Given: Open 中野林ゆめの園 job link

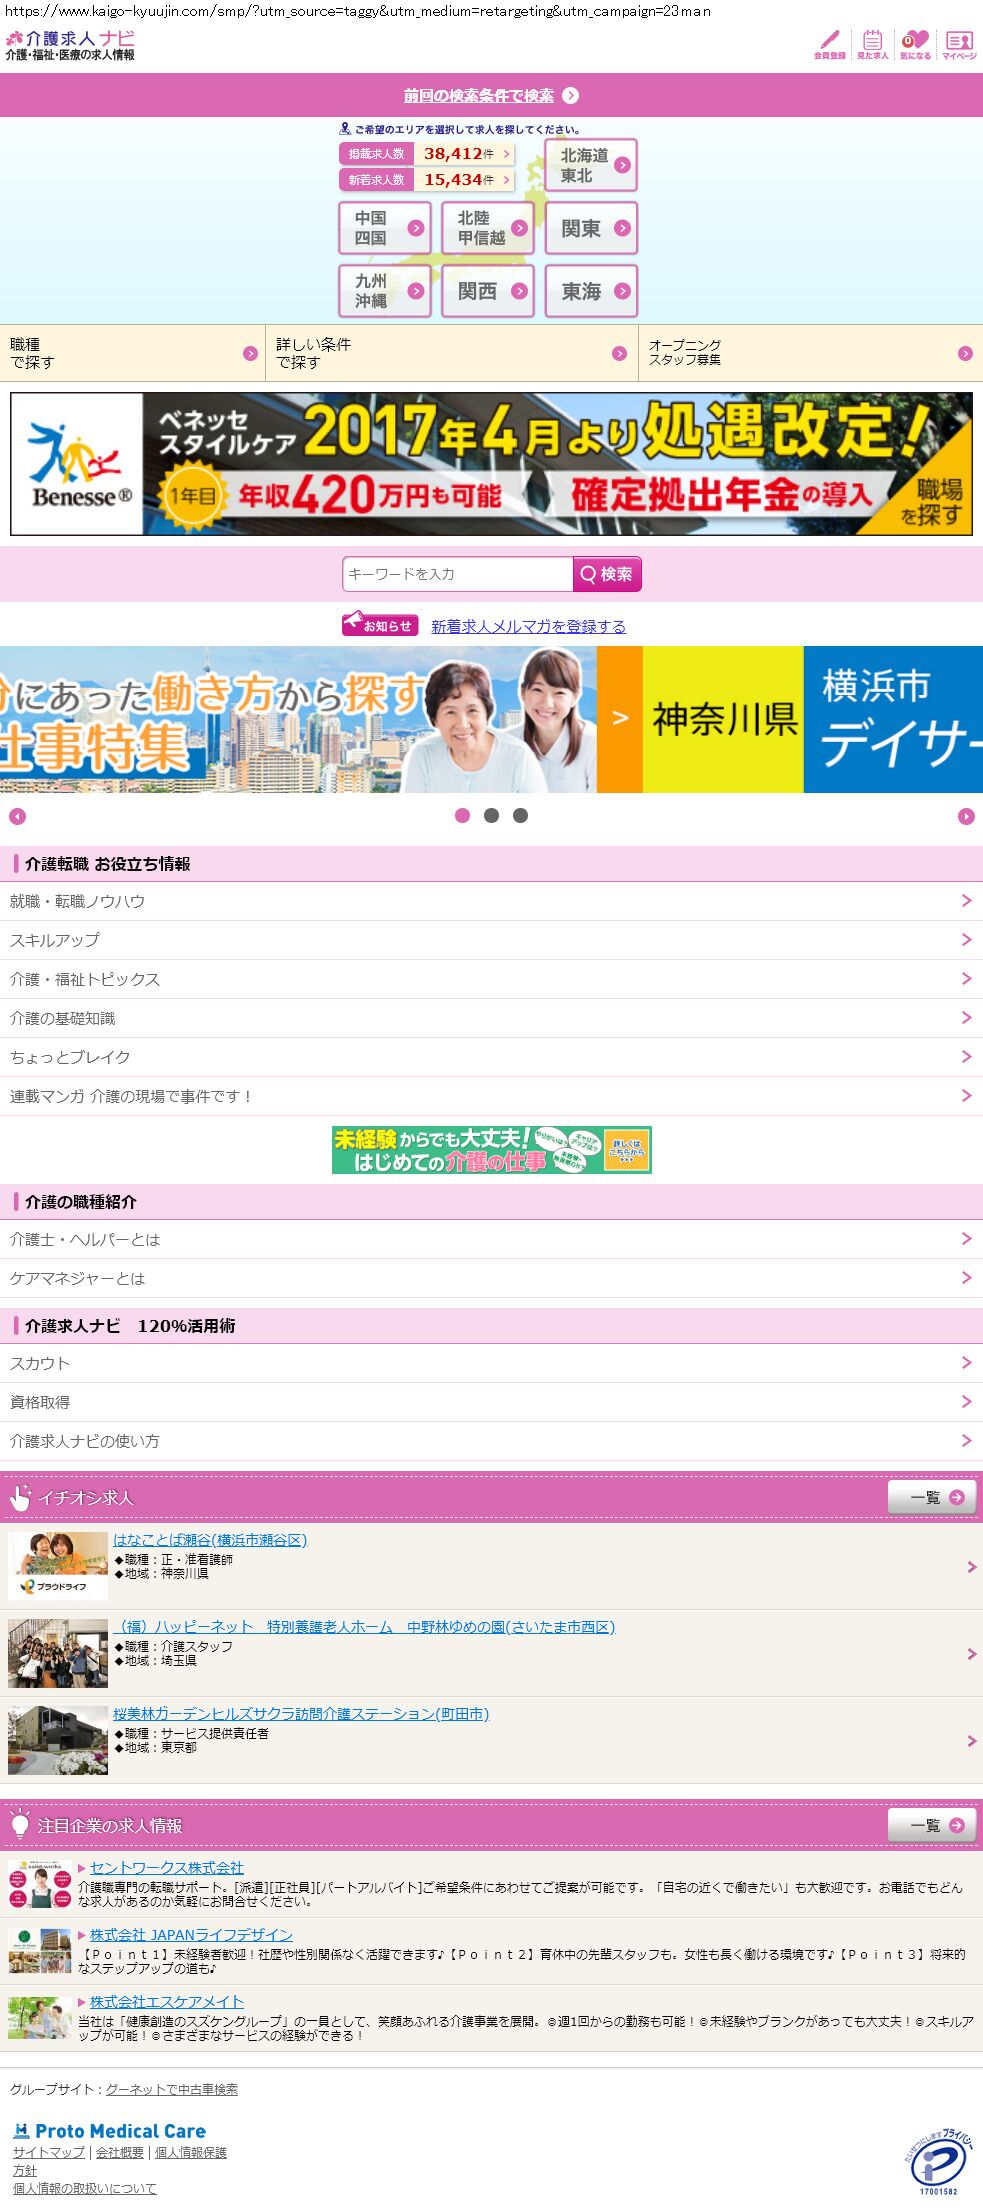Looking at the screenshot, I should click(364, 1627).
